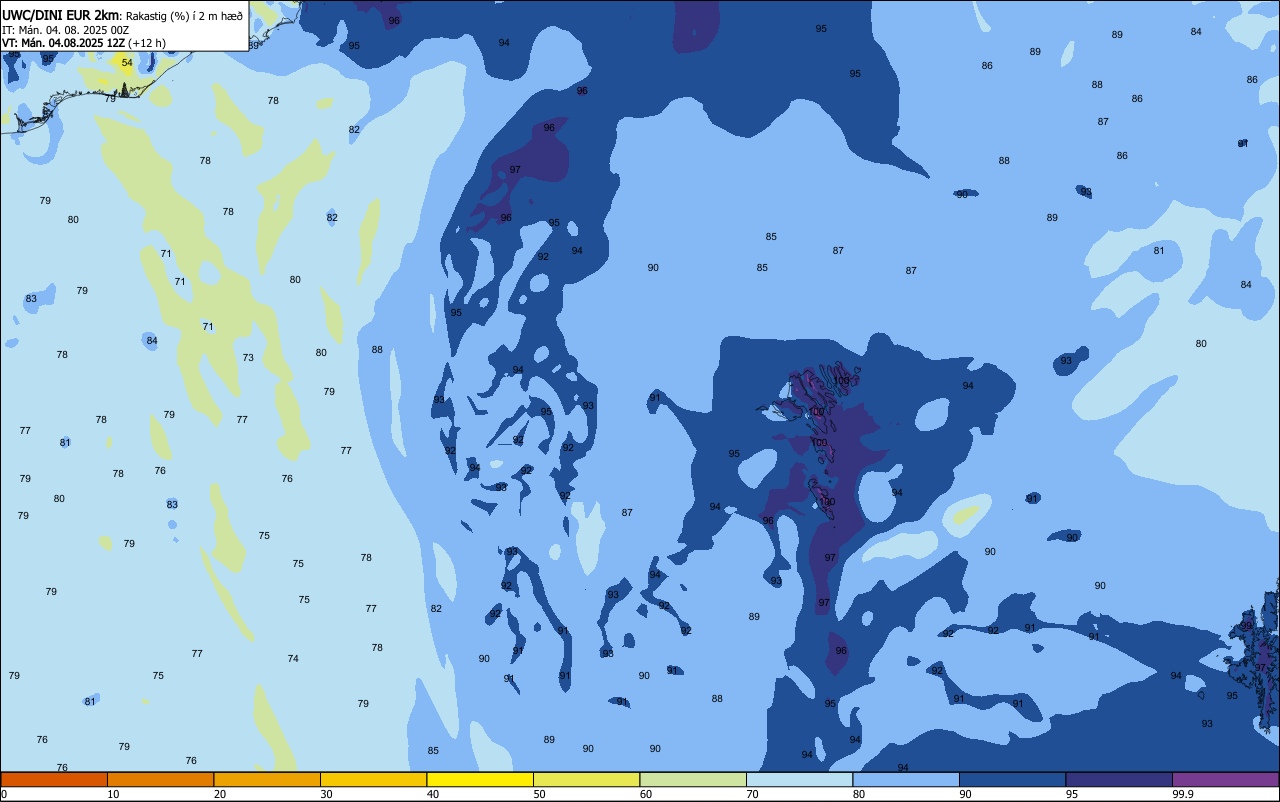Pick the pale blue 70–80 legend swatch
Image resolution: width=1280 pixels, height=802 pixels.
click(800, 779)
